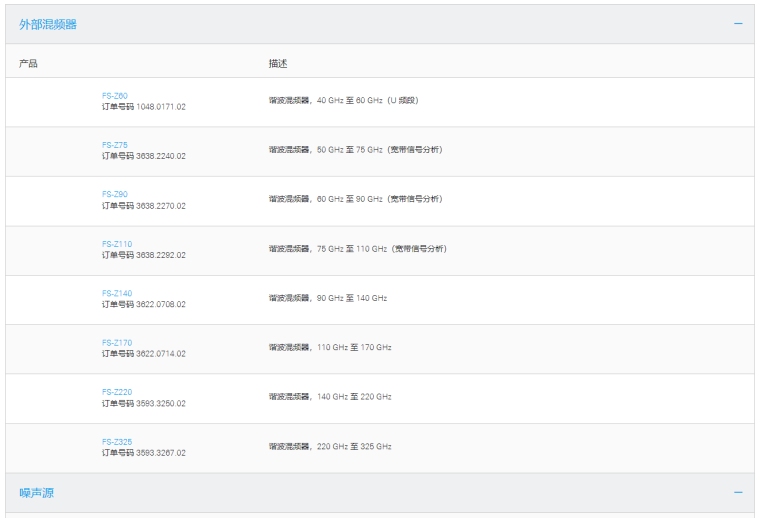The image size is (760, 518).
Task: Open the FS-Z110 product link
Action: [x=116, y=244]
